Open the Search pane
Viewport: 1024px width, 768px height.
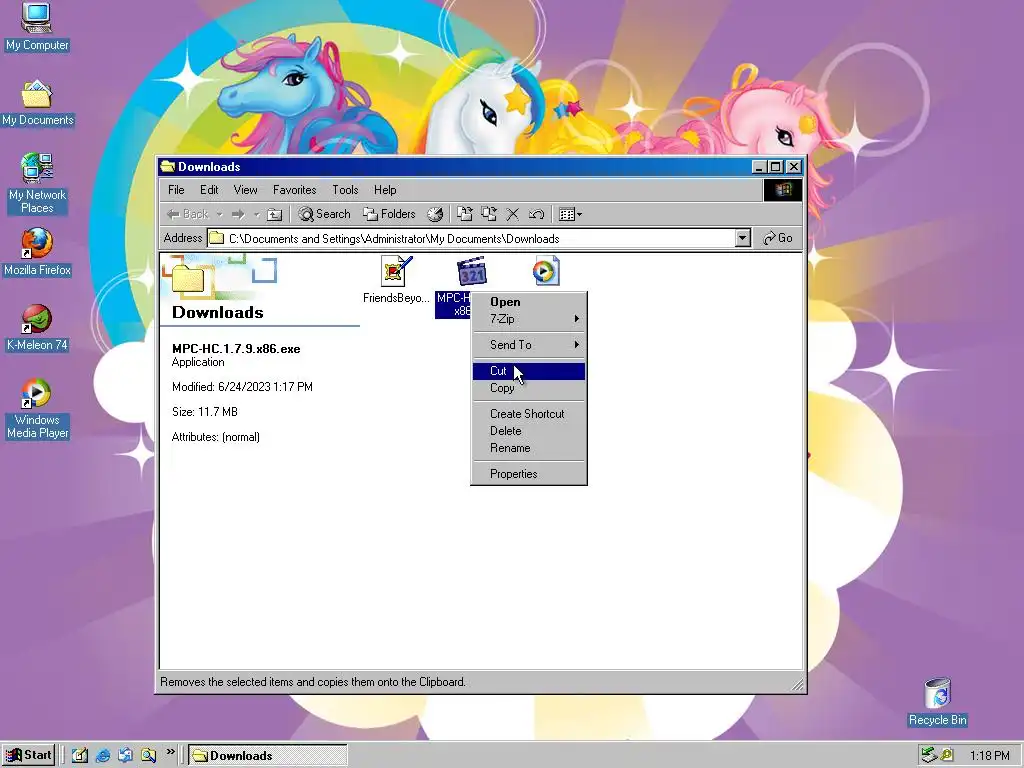tap(325, 214)
